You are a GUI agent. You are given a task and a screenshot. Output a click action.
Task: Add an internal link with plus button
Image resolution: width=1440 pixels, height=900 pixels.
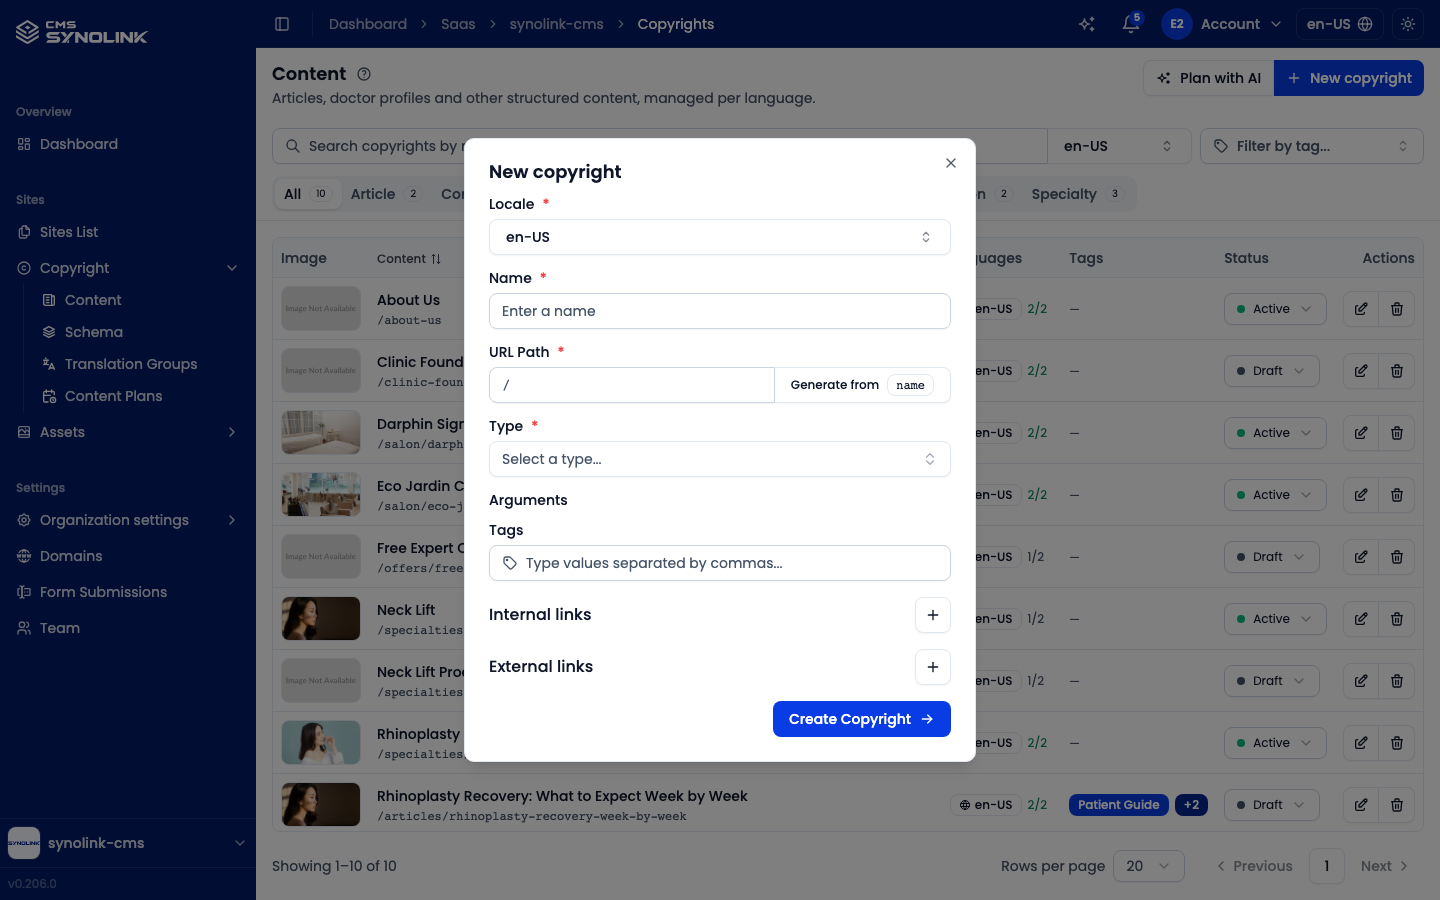(933, 615)
